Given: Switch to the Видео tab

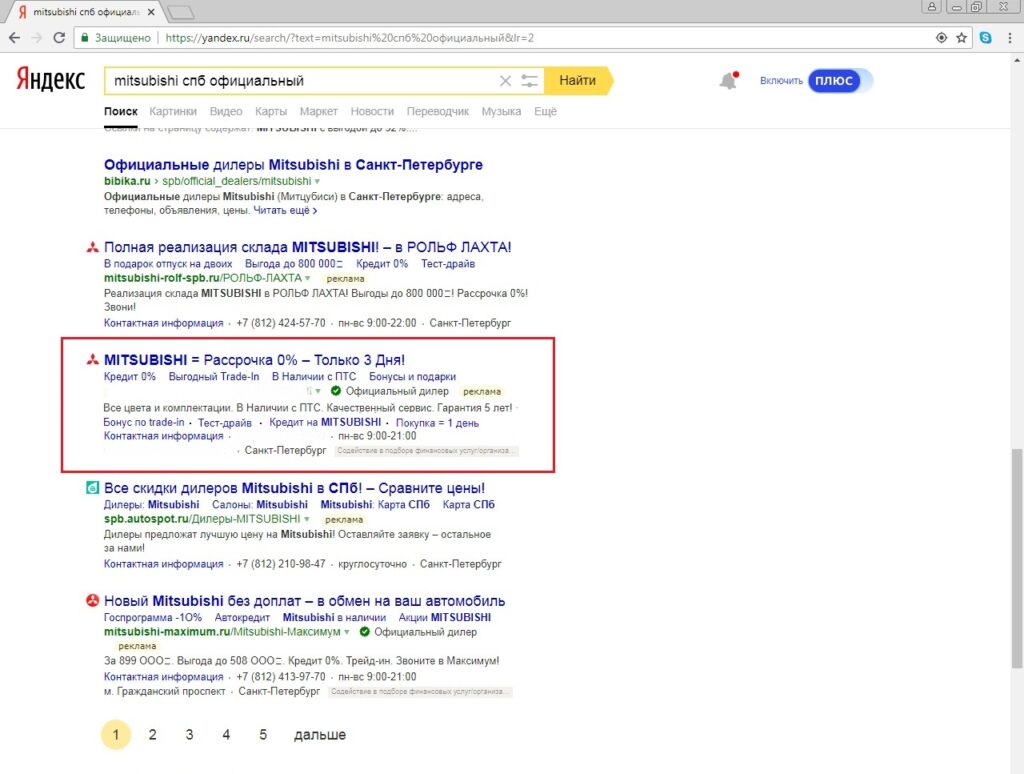Looking at the screenshot, I should (x=226, y=112).
